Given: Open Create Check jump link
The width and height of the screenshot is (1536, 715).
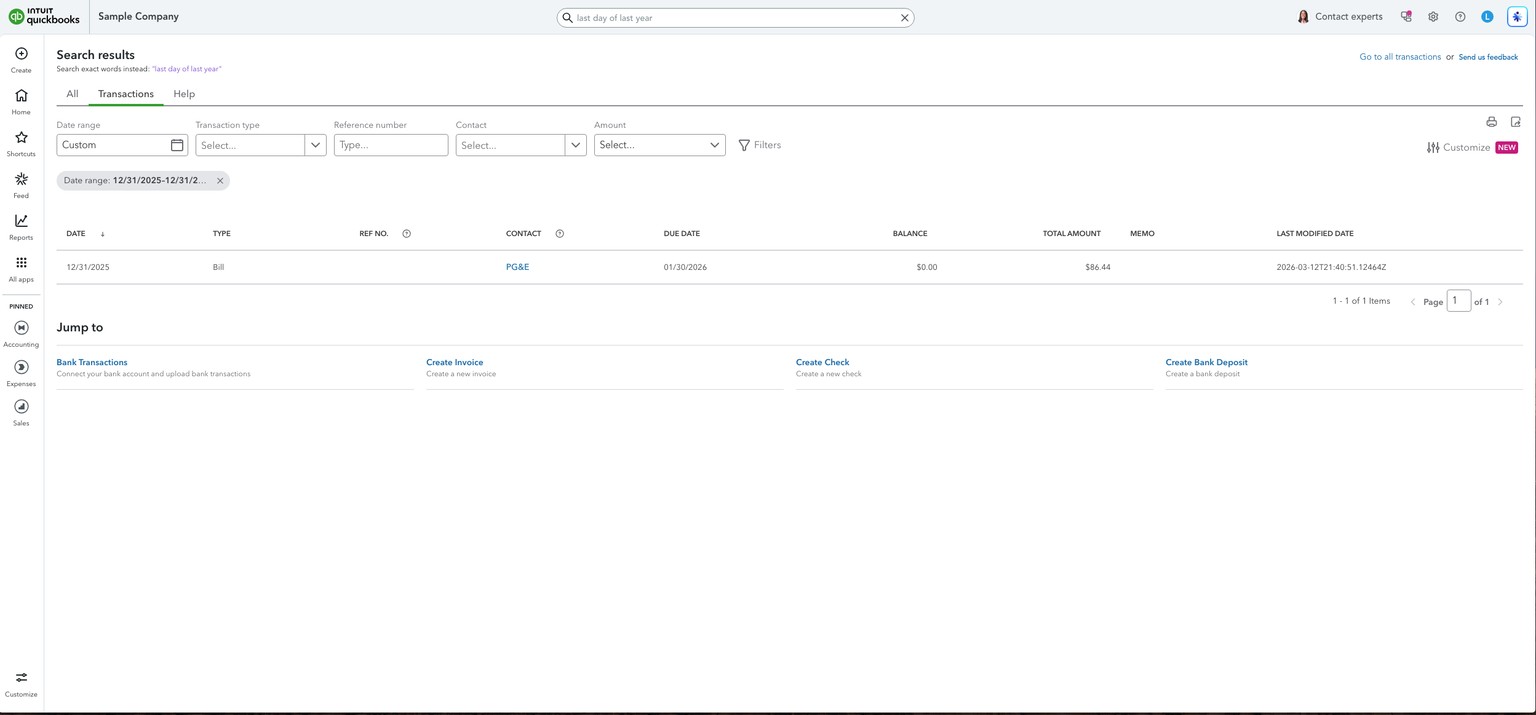Looking at the screenshot, I should point(823,362).
